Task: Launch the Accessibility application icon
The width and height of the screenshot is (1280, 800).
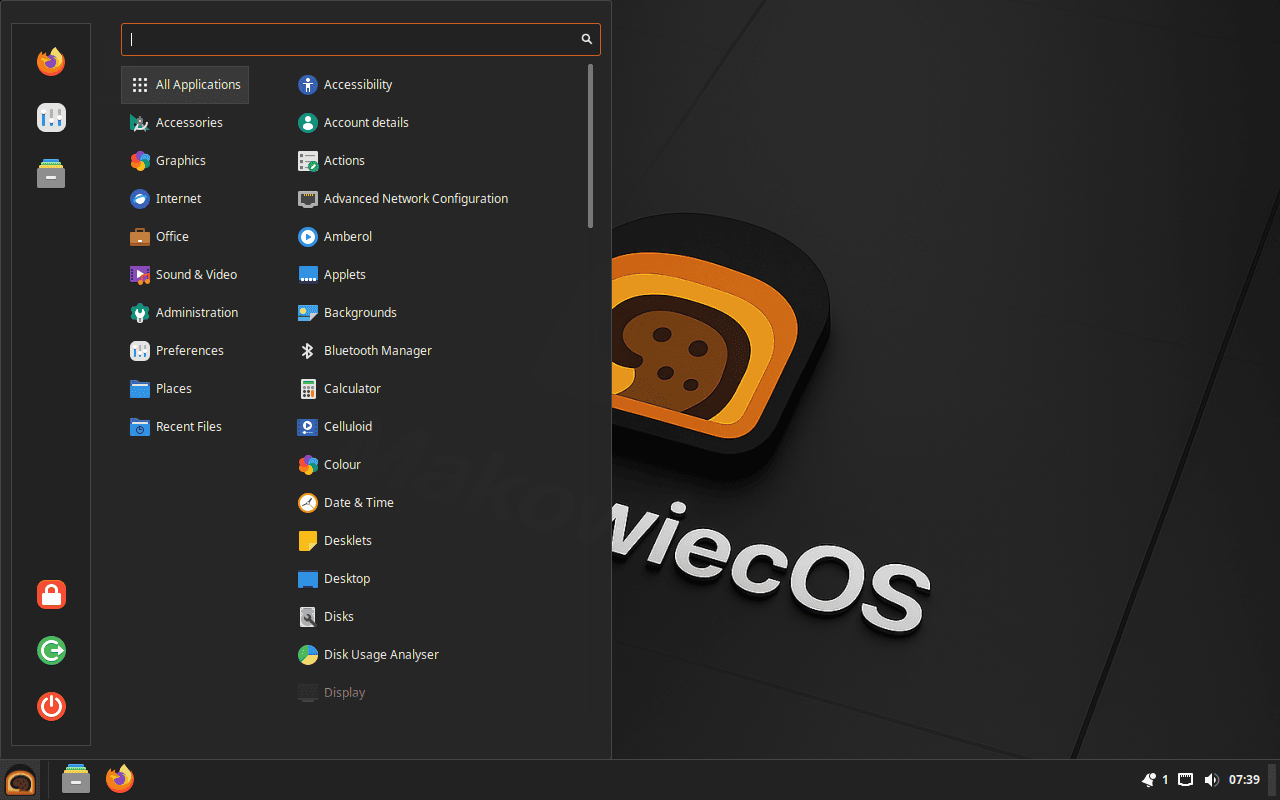Action: [x=308, y=85]
